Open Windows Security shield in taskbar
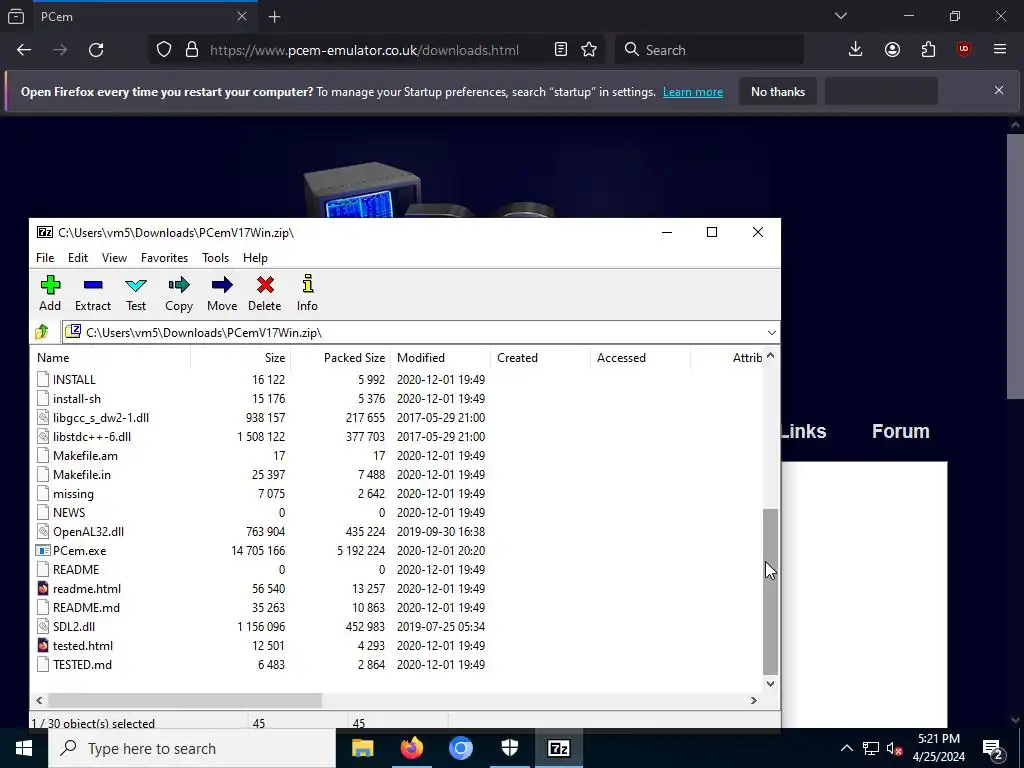 coord(509,748)
